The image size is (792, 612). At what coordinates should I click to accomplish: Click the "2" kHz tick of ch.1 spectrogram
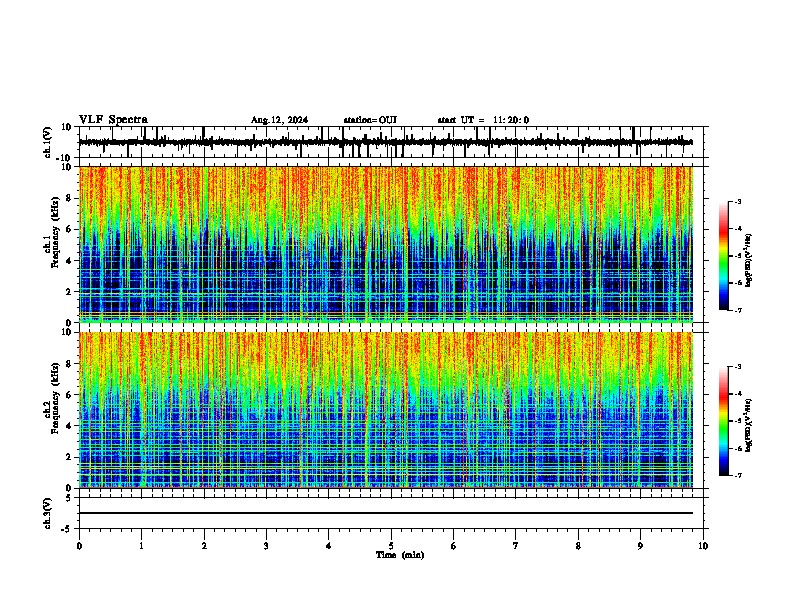tap(70, 292)
